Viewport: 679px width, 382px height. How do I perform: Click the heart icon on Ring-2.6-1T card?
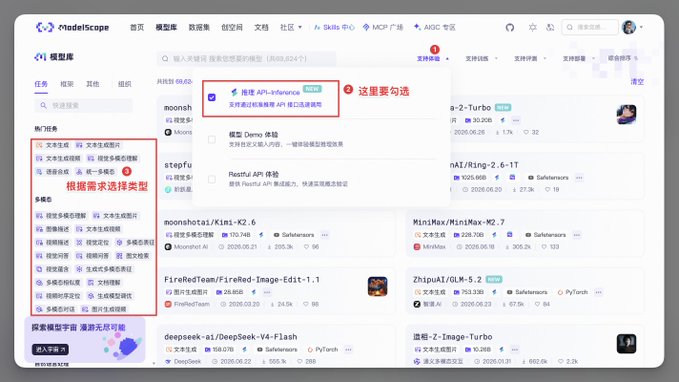pyautogui.click(x=548, y=190)
